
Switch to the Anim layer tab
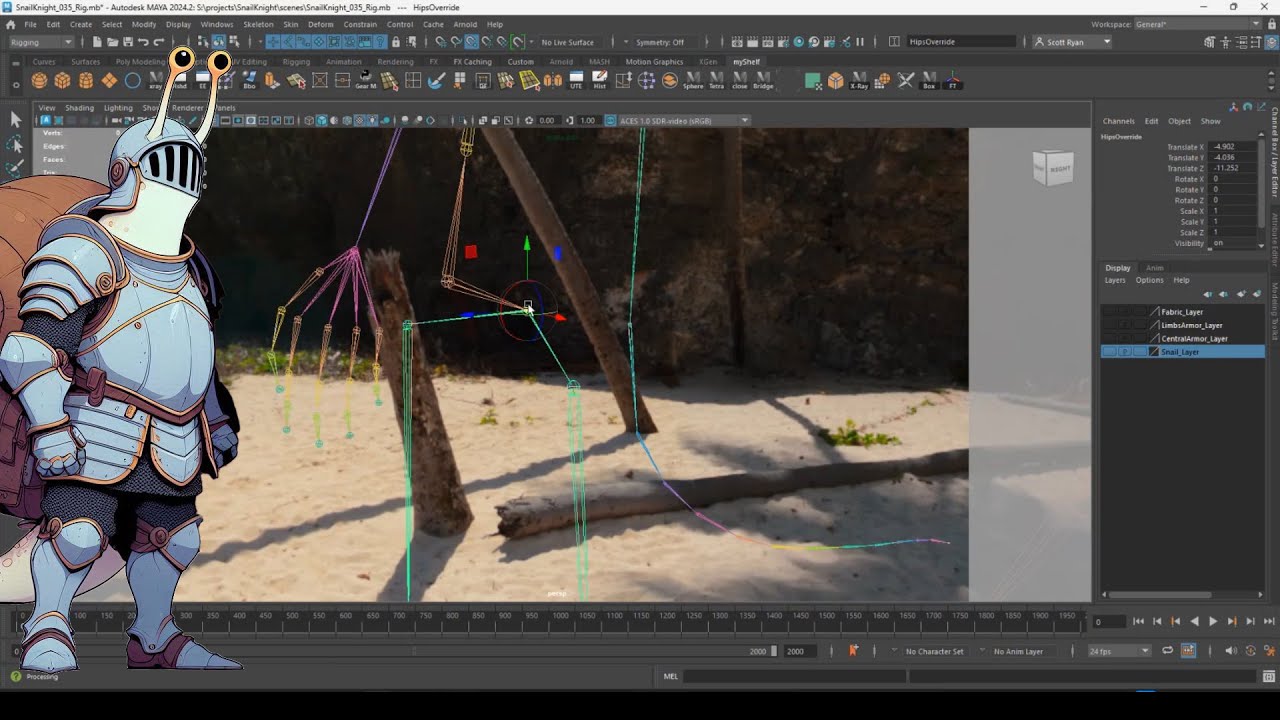1154,268
